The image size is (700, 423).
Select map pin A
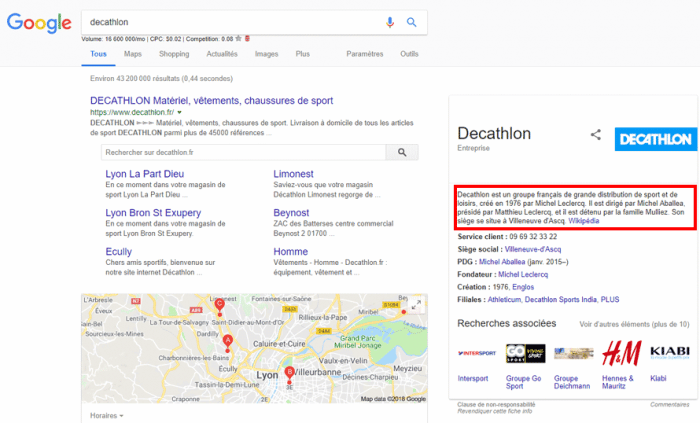(x=228, y=343)
